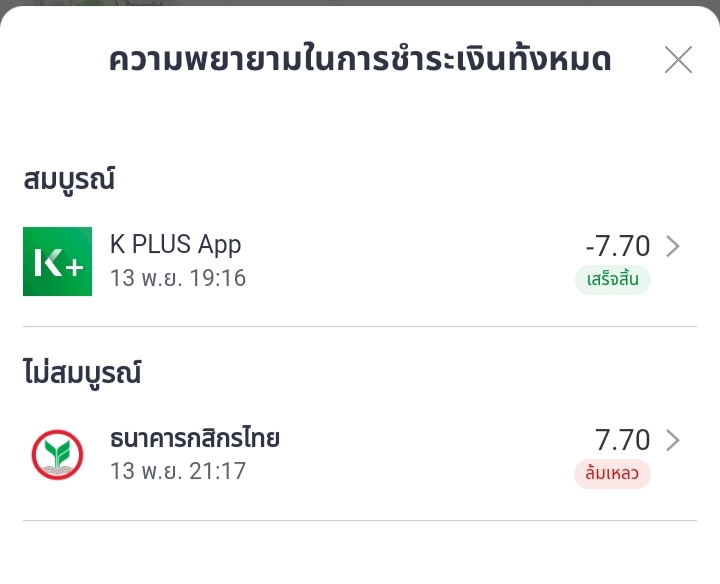This screenshot has width=720, height=584.
Task: Tap the Kasikorn Bank round logo
Action: pyautogui.click(x=57, y=455)
